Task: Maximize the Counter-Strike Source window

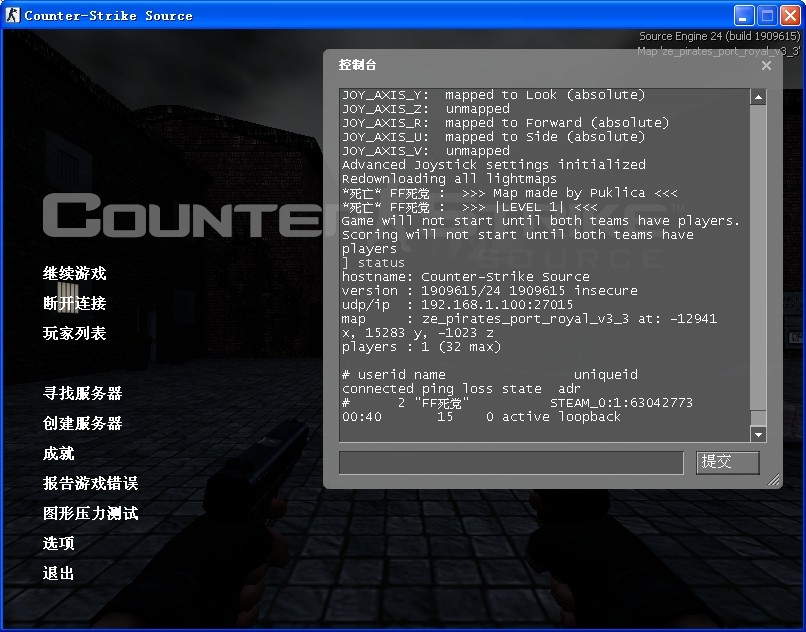Action: (767, 15)
